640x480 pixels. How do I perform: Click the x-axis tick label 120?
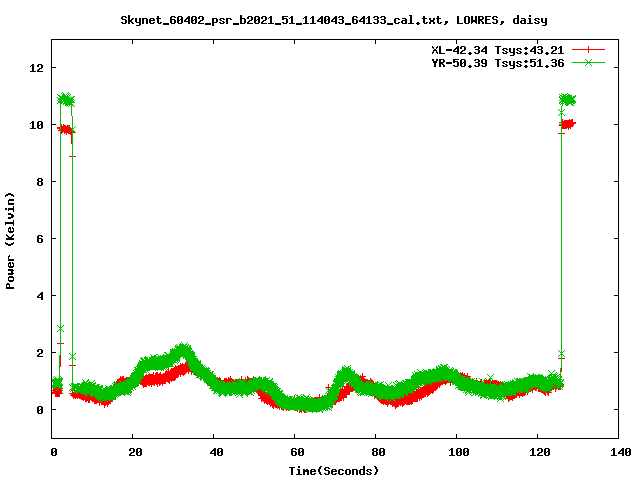click(540, 452)
